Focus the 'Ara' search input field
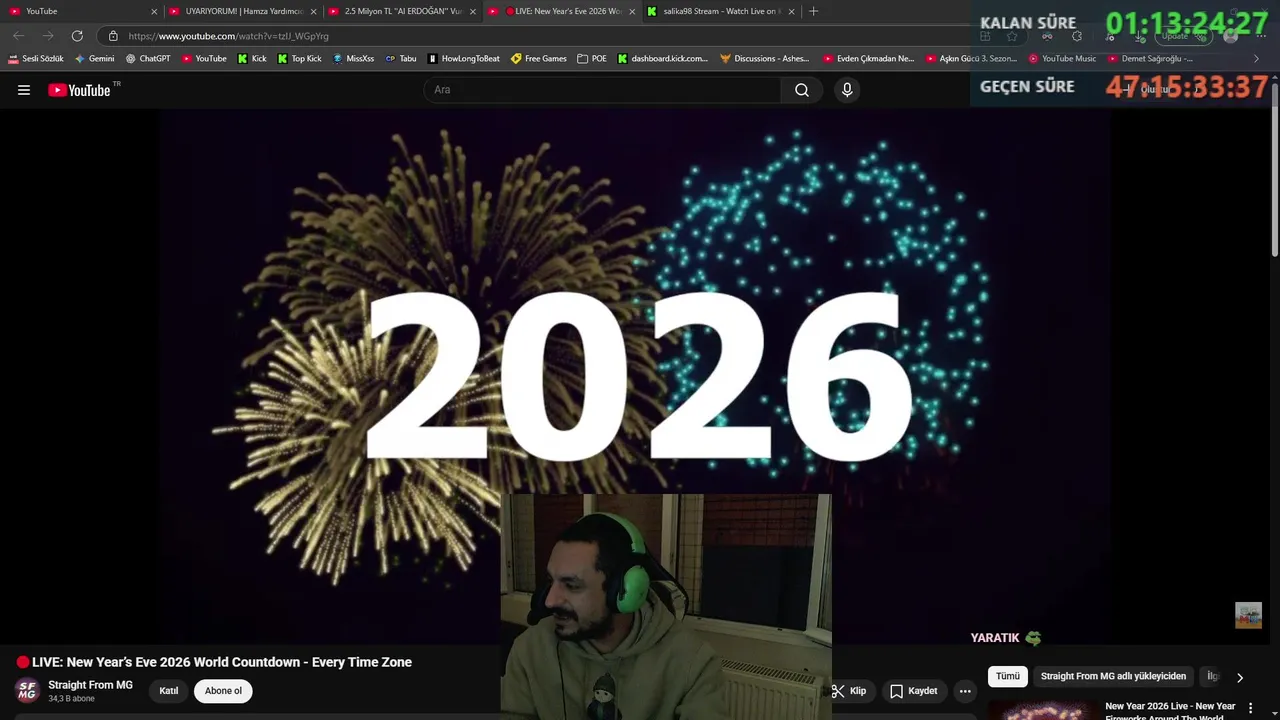The image size is (1280, 720). click(602, 90)
